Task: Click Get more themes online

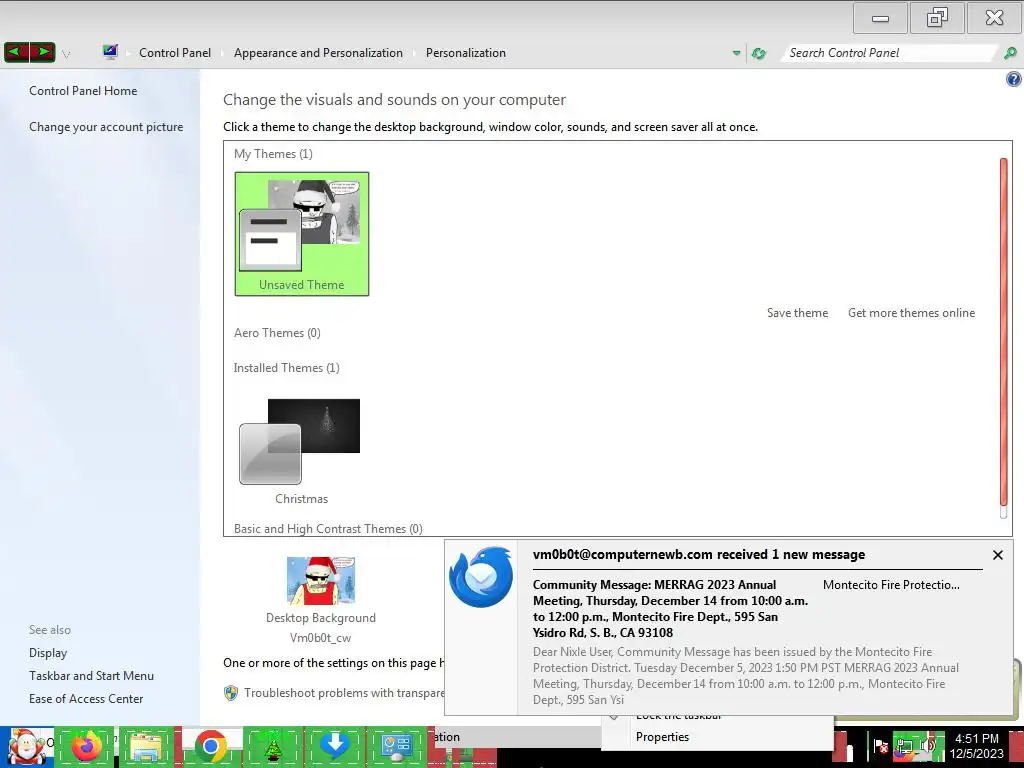Action: [x=911, y=313]
